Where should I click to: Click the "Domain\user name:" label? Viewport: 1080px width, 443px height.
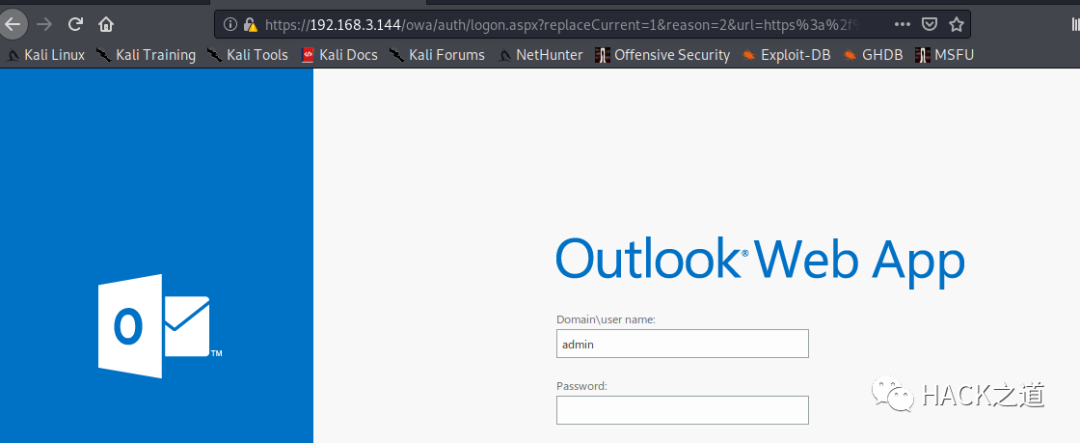605,320
